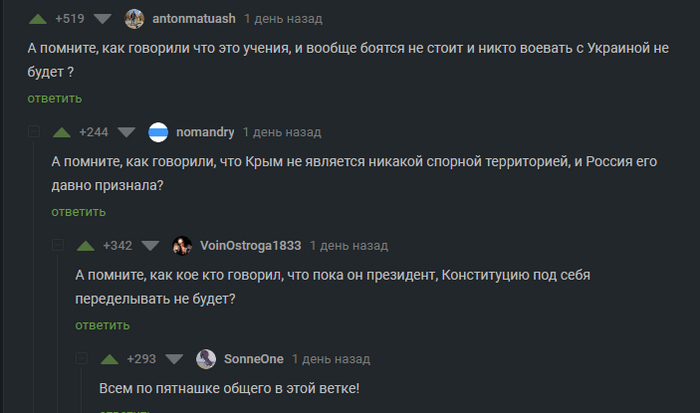This screenshot has height=413, width=700.
Task: Visit antonmatuash's profile via username
Action: click(x=193, y=19)
